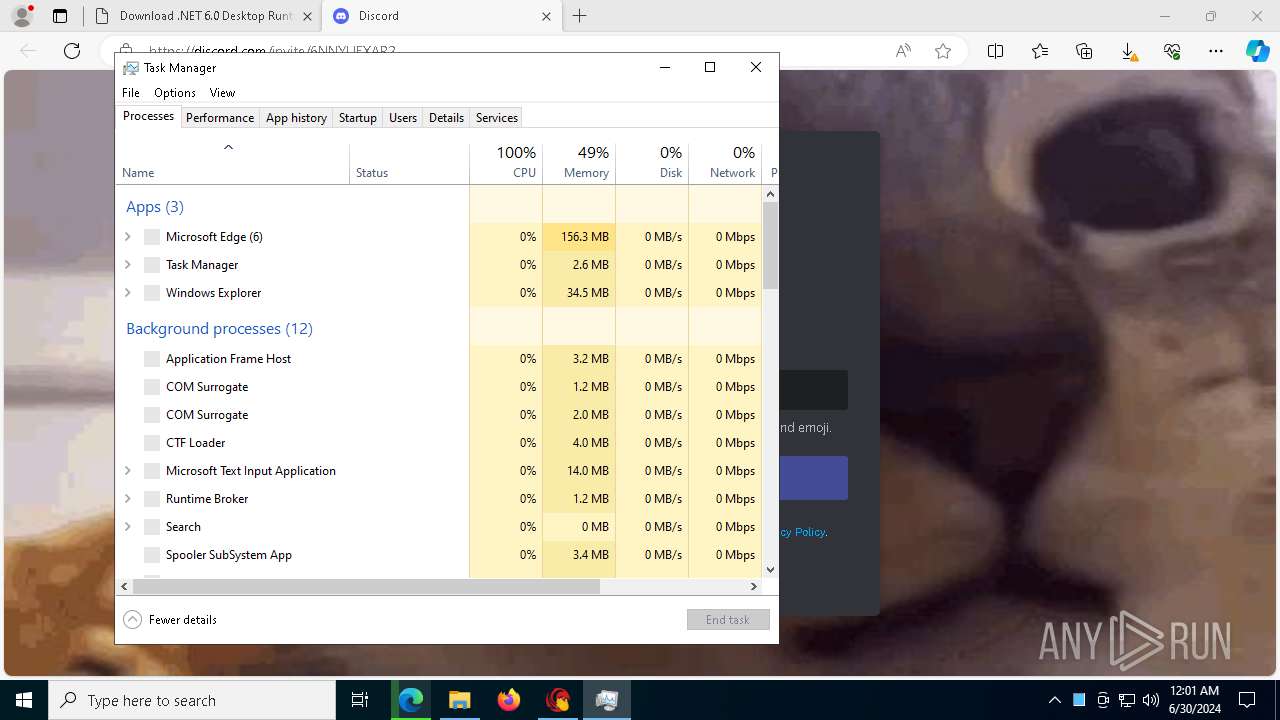Close the Discord browser tab

point(546,16)
